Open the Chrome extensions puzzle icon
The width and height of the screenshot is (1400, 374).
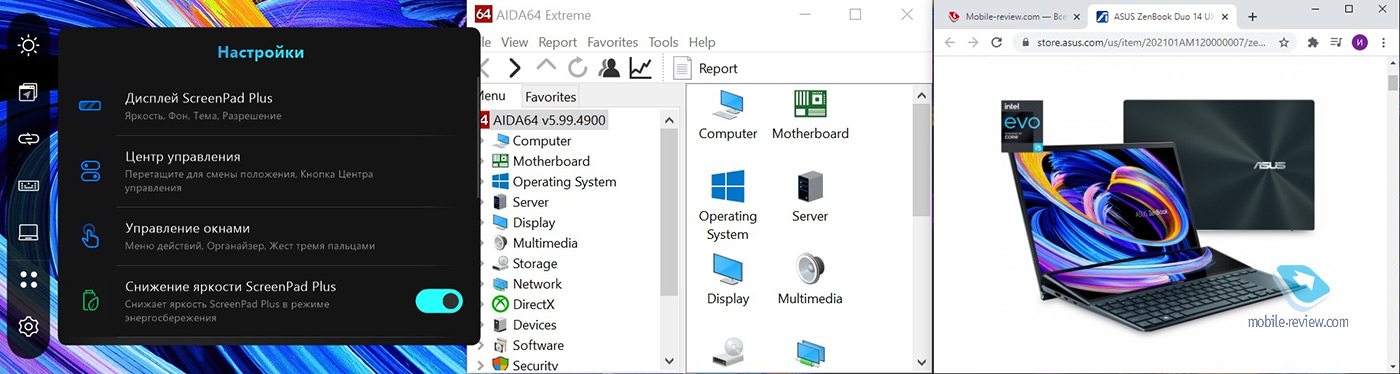(1313, 43)
